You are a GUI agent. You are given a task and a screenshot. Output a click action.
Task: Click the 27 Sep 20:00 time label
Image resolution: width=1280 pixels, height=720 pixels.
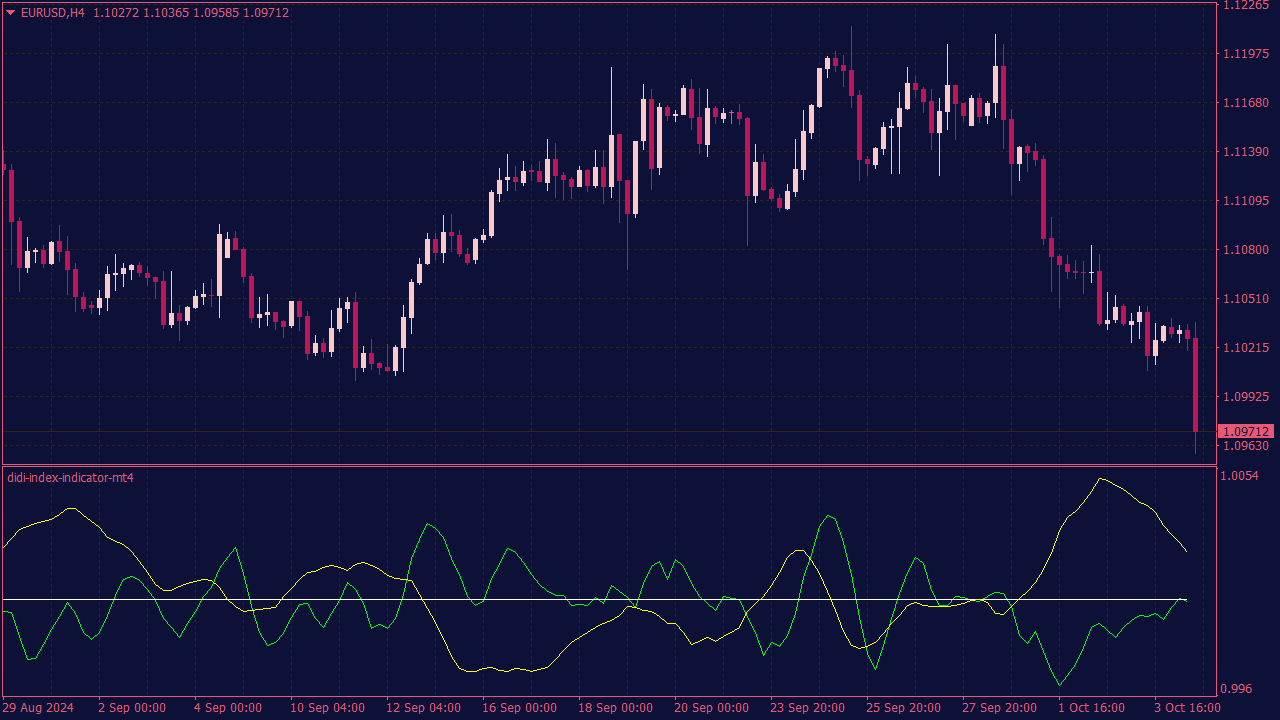(999, 708)
